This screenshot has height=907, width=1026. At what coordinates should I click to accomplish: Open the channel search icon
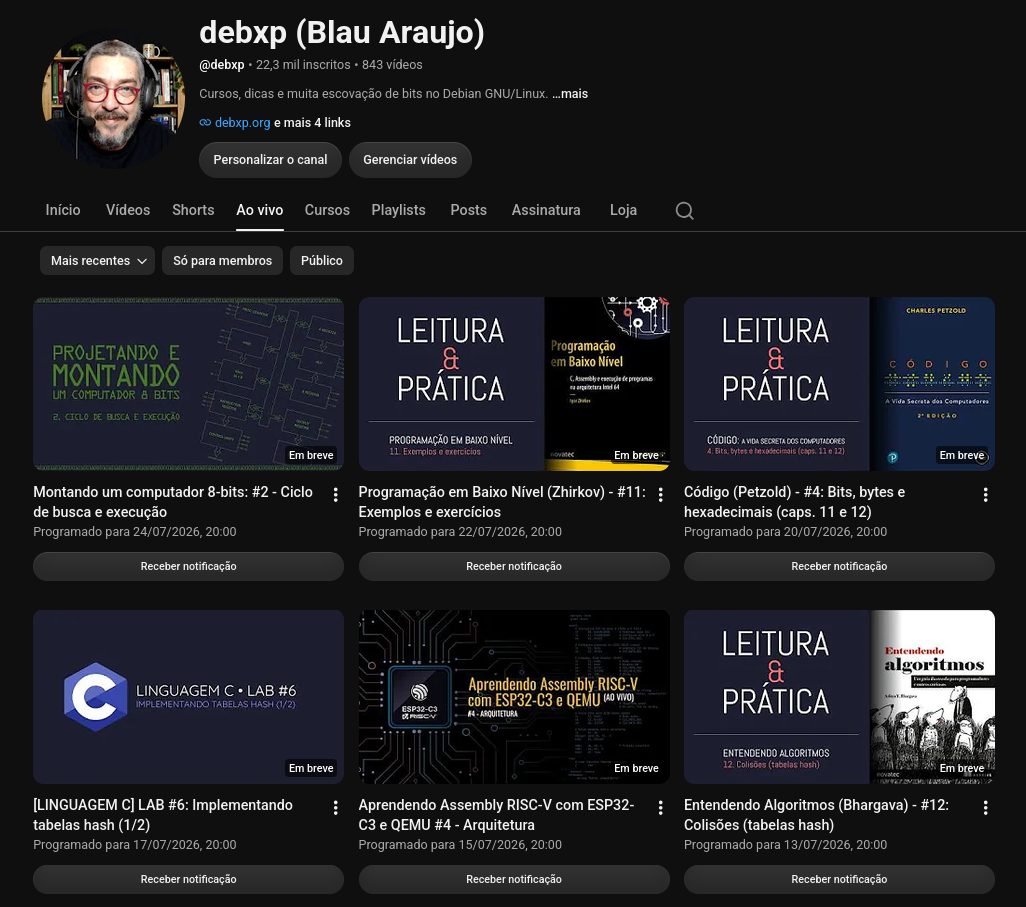pos(684,211)
